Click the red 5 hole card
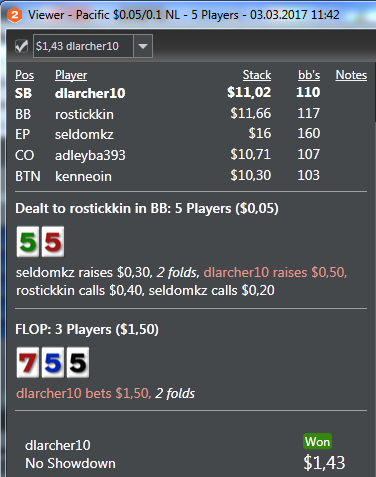The image size is (376, 477). tap(53, 242)
